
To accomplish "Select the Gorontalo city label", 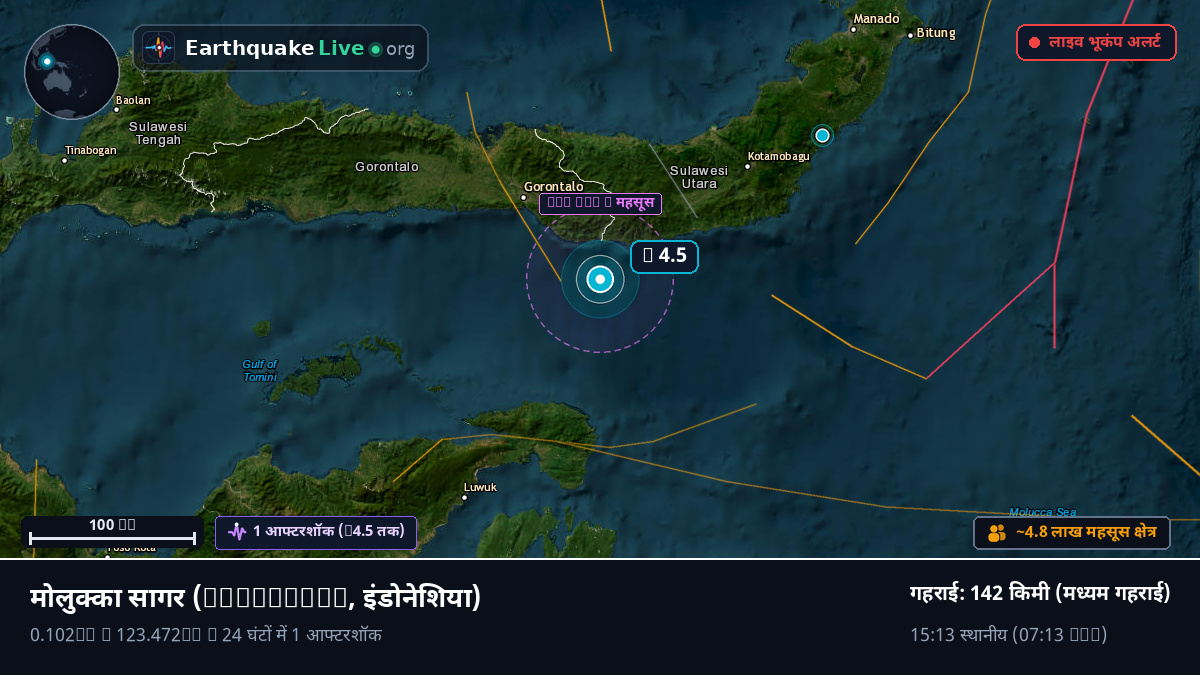I will click(553, 187).
